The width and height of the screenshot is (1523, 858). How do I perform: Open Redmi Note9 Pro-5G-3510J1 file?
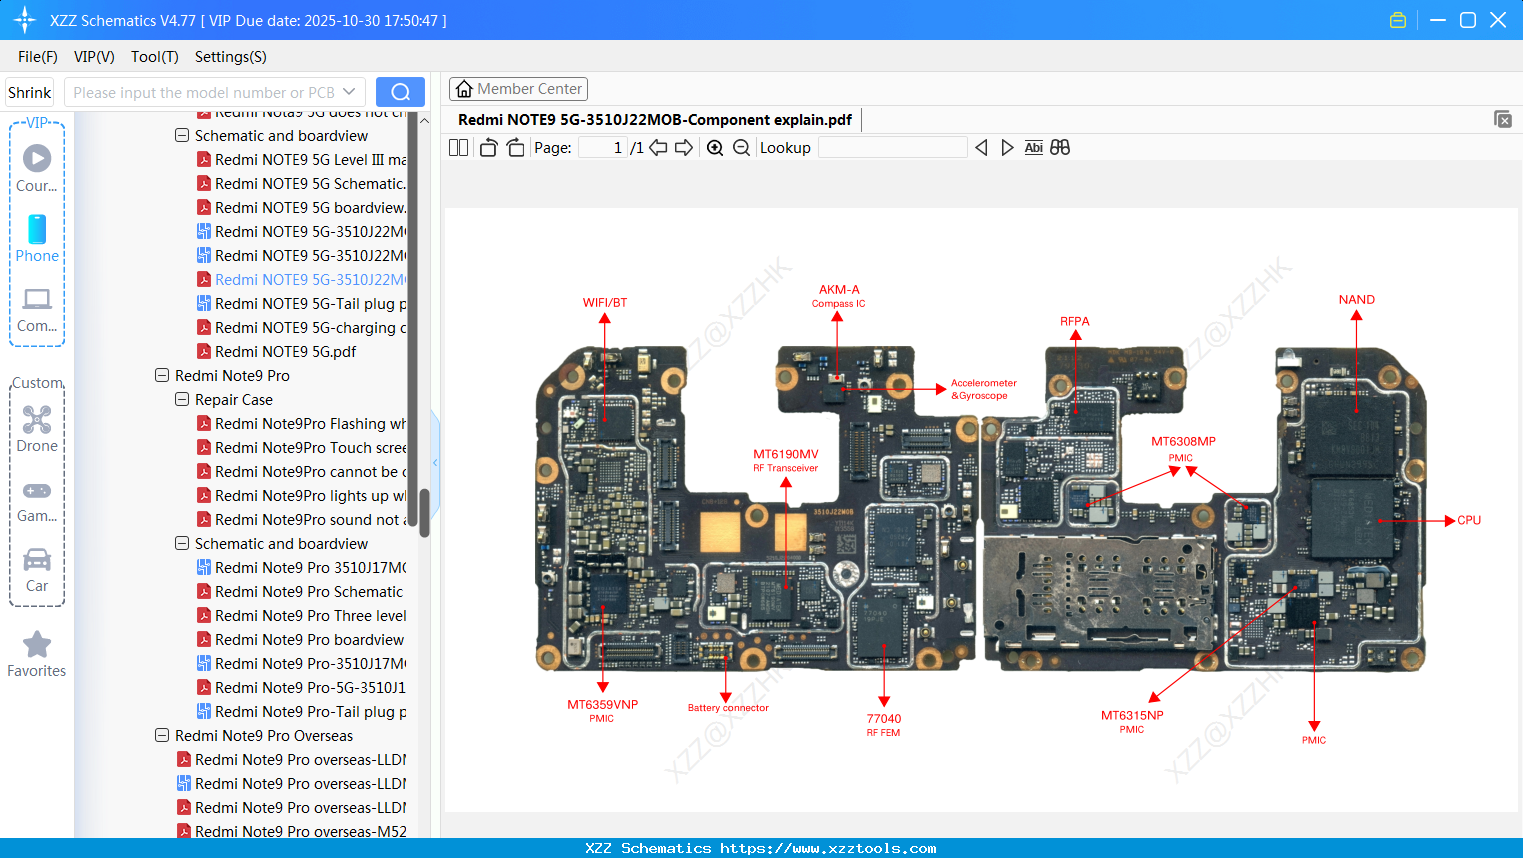point(301,688)
